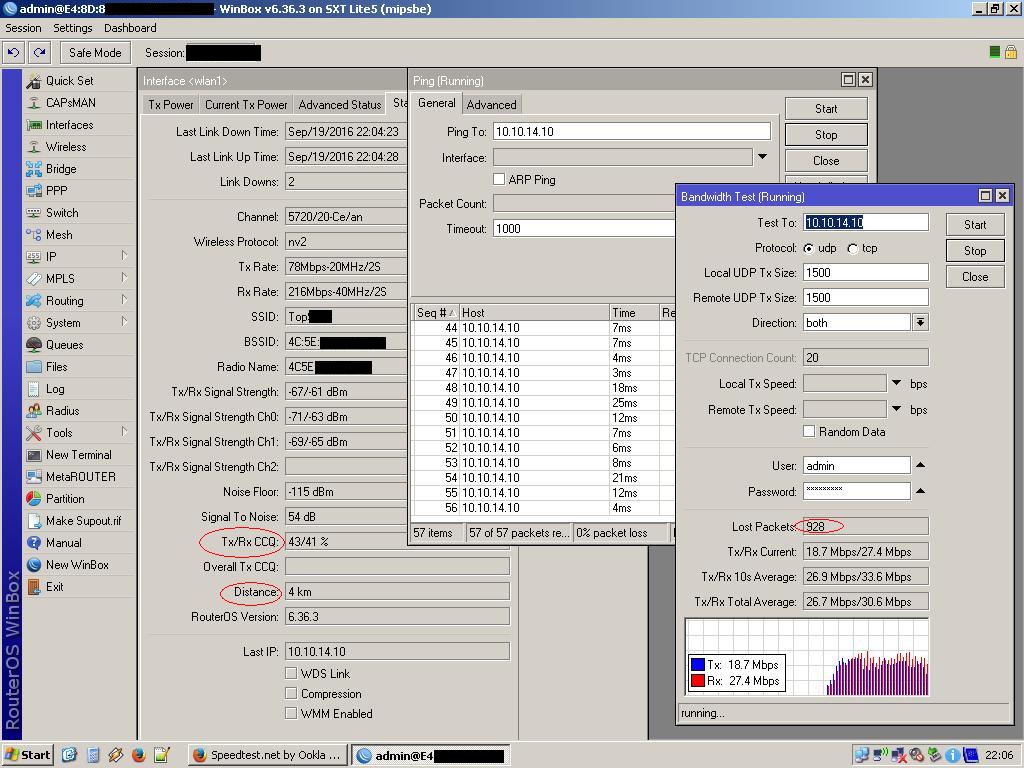Expand the System submenu

[124, 322]
